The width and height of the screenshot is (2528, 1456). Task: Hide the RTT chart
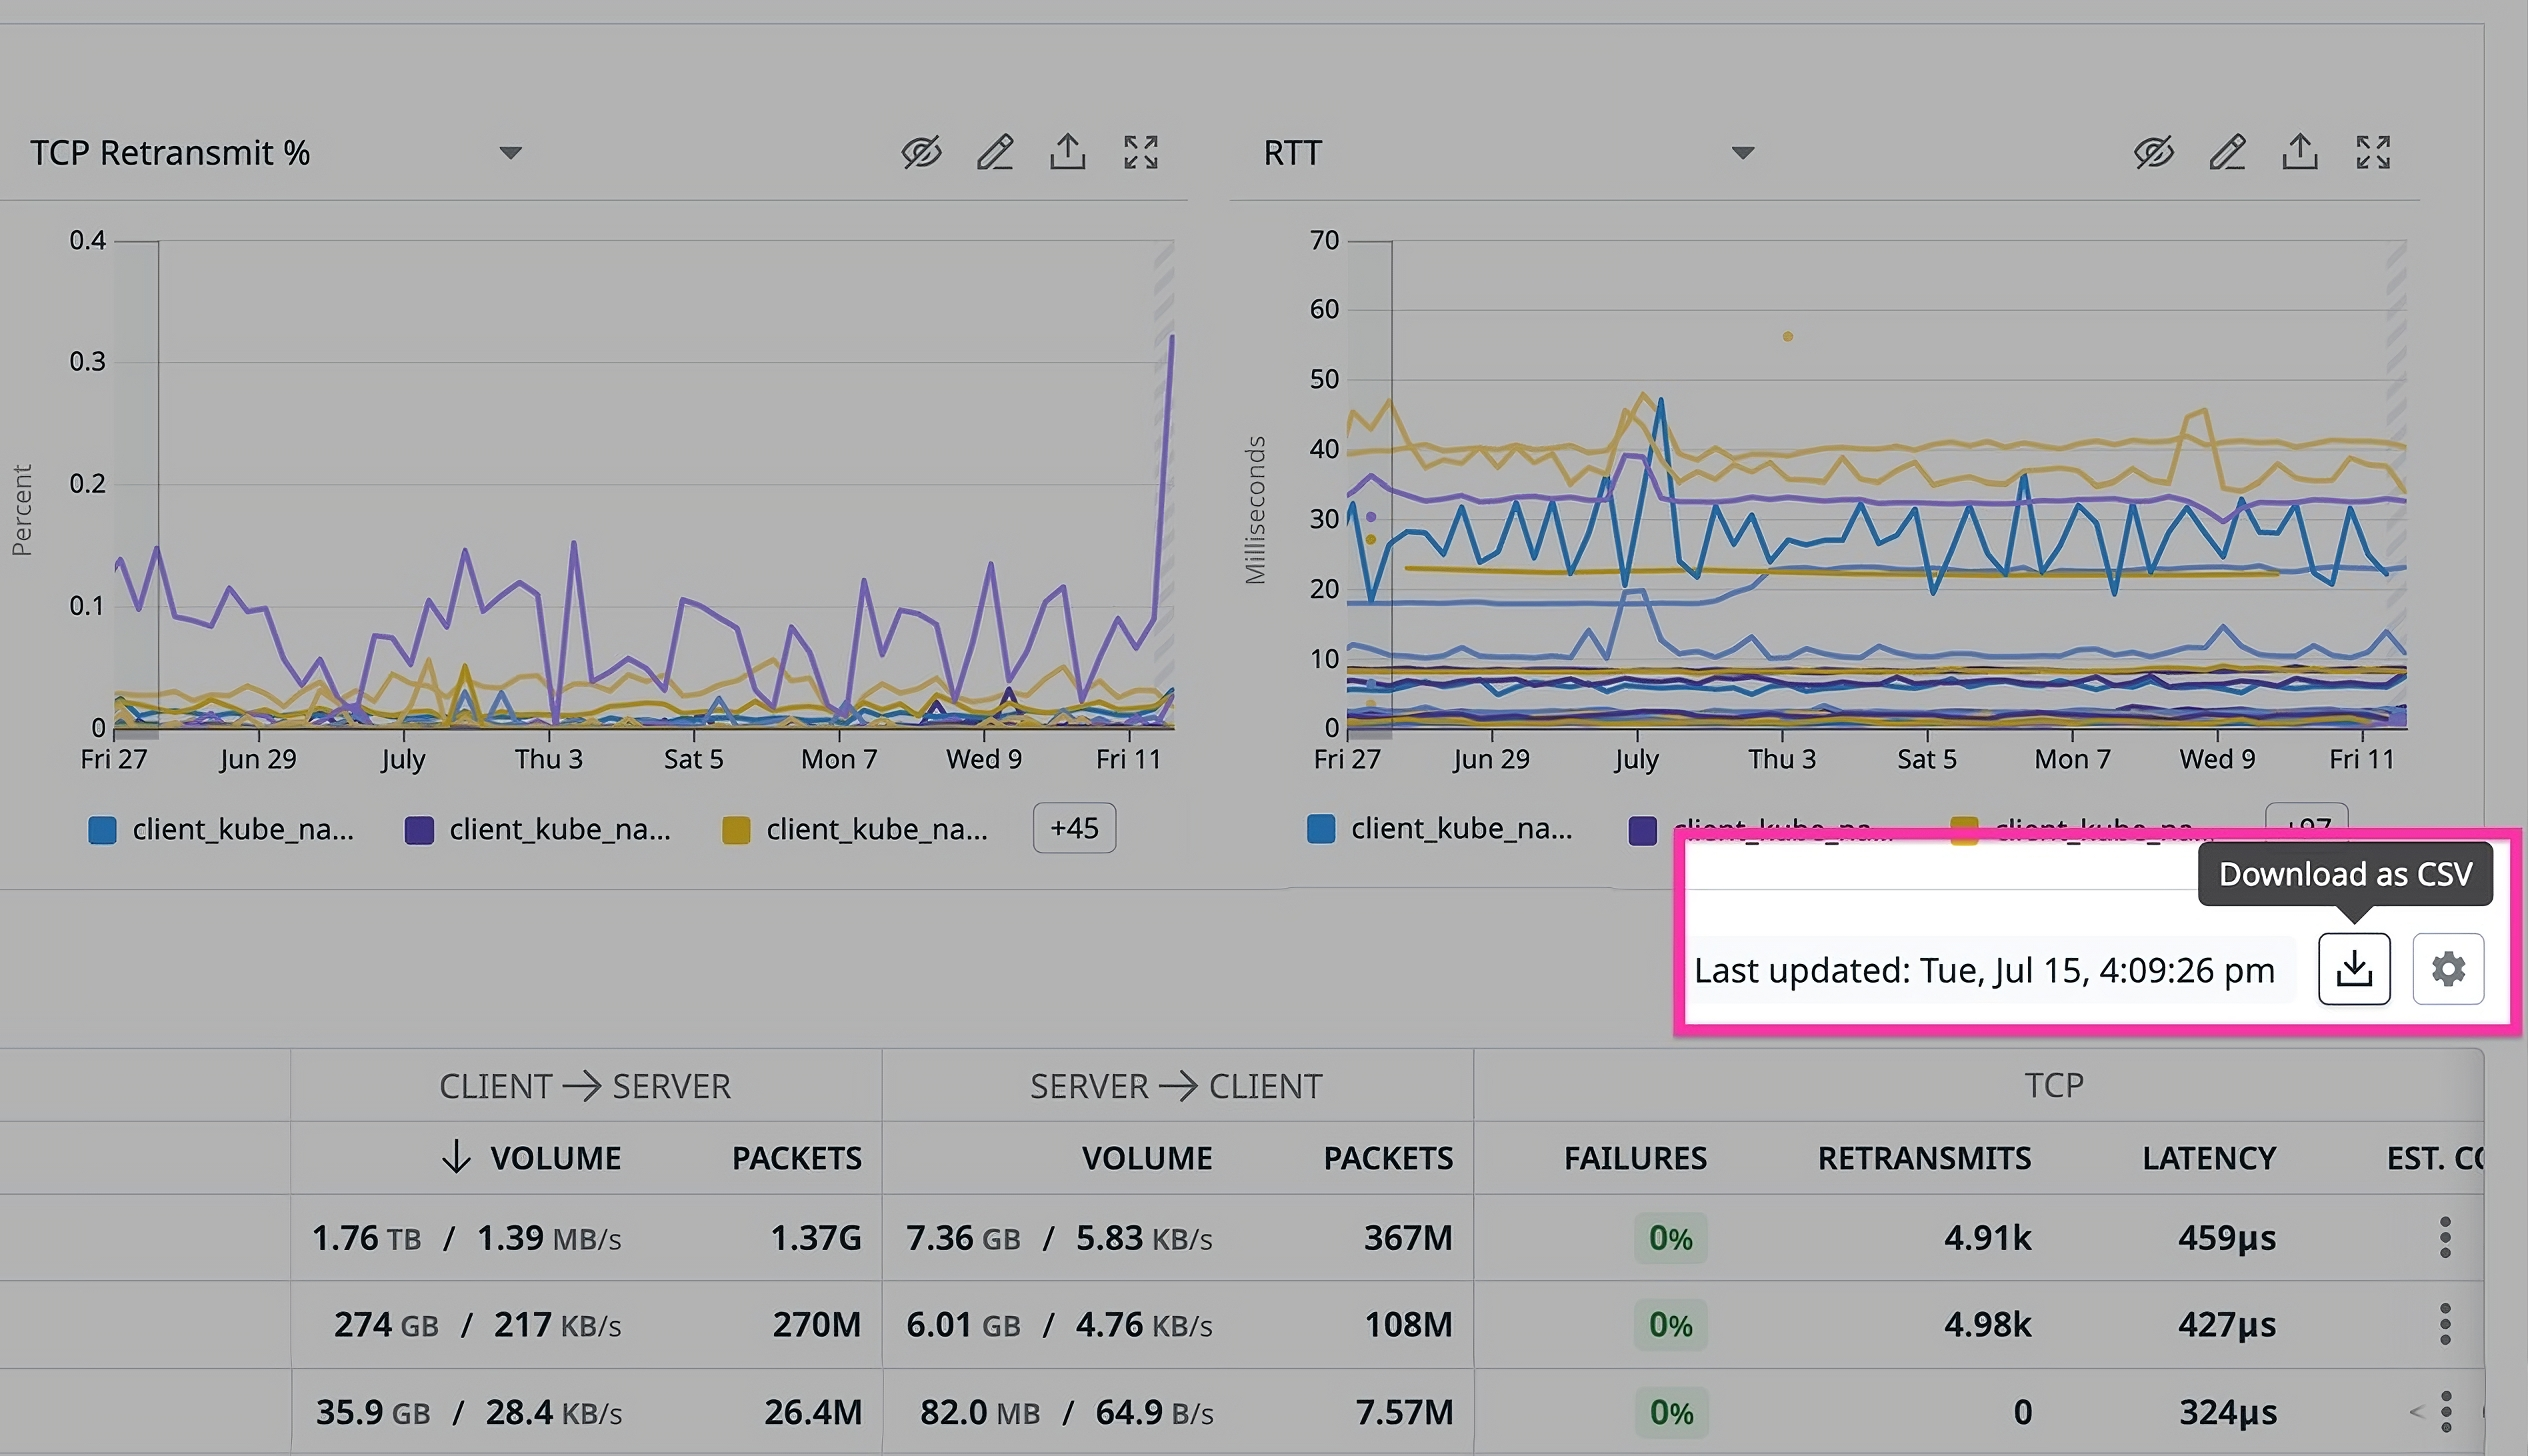coord(2153,152)
